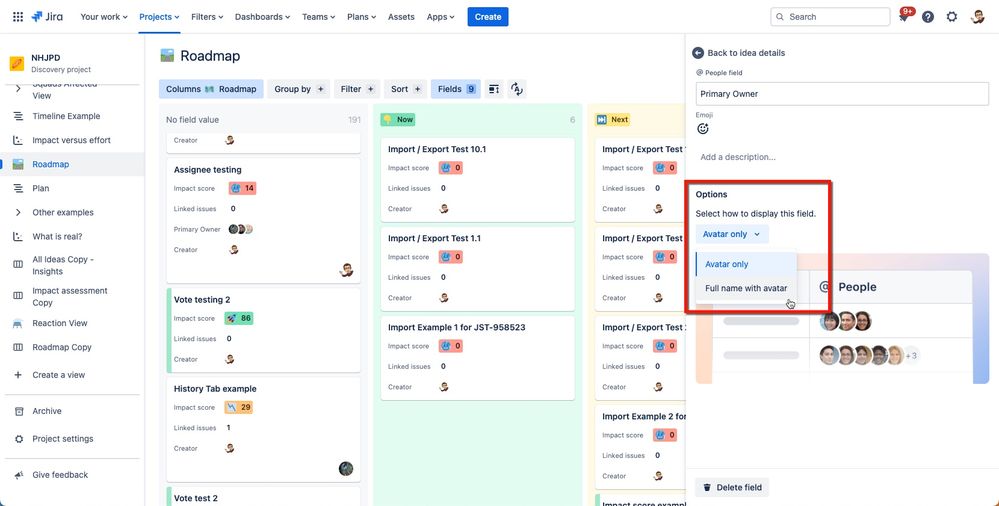
Task: Click the Reaction View sidebar icon
Action: pos(18,323)
